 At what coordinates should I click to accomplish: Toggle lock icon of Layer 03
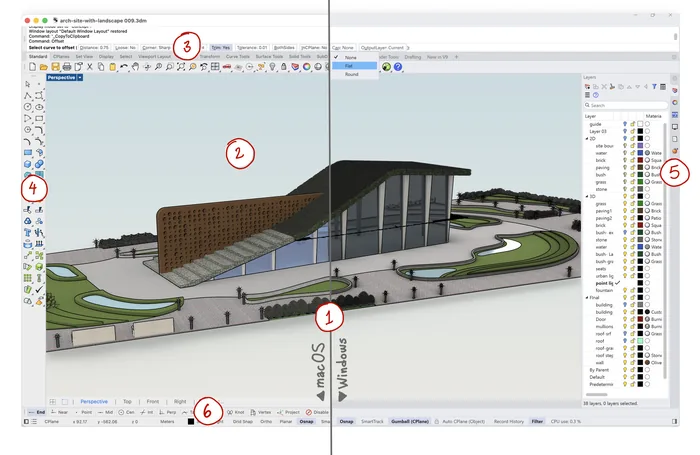coord(633,131)
